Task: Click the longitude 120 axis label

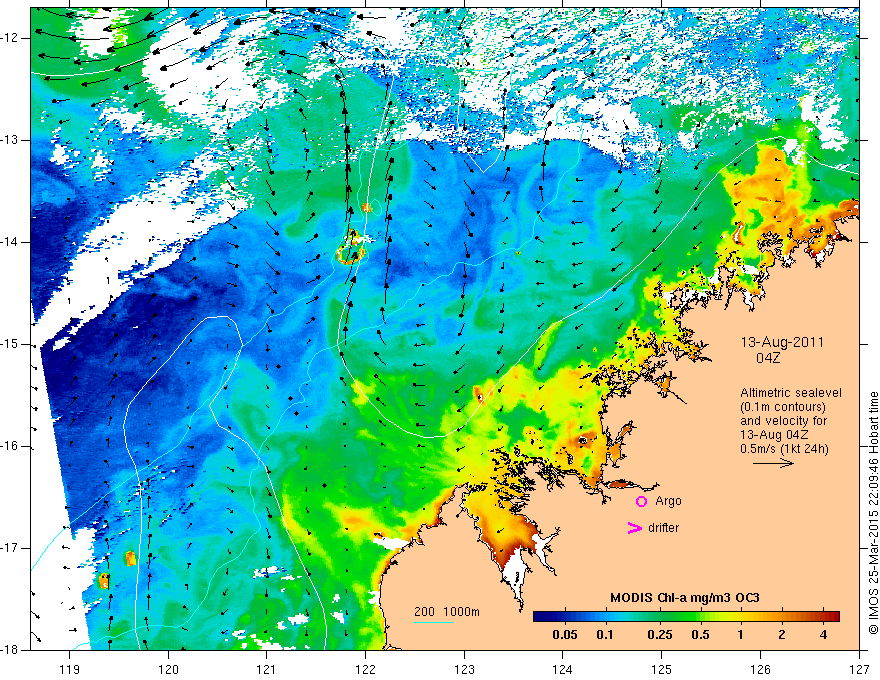Action: [168, 670]
